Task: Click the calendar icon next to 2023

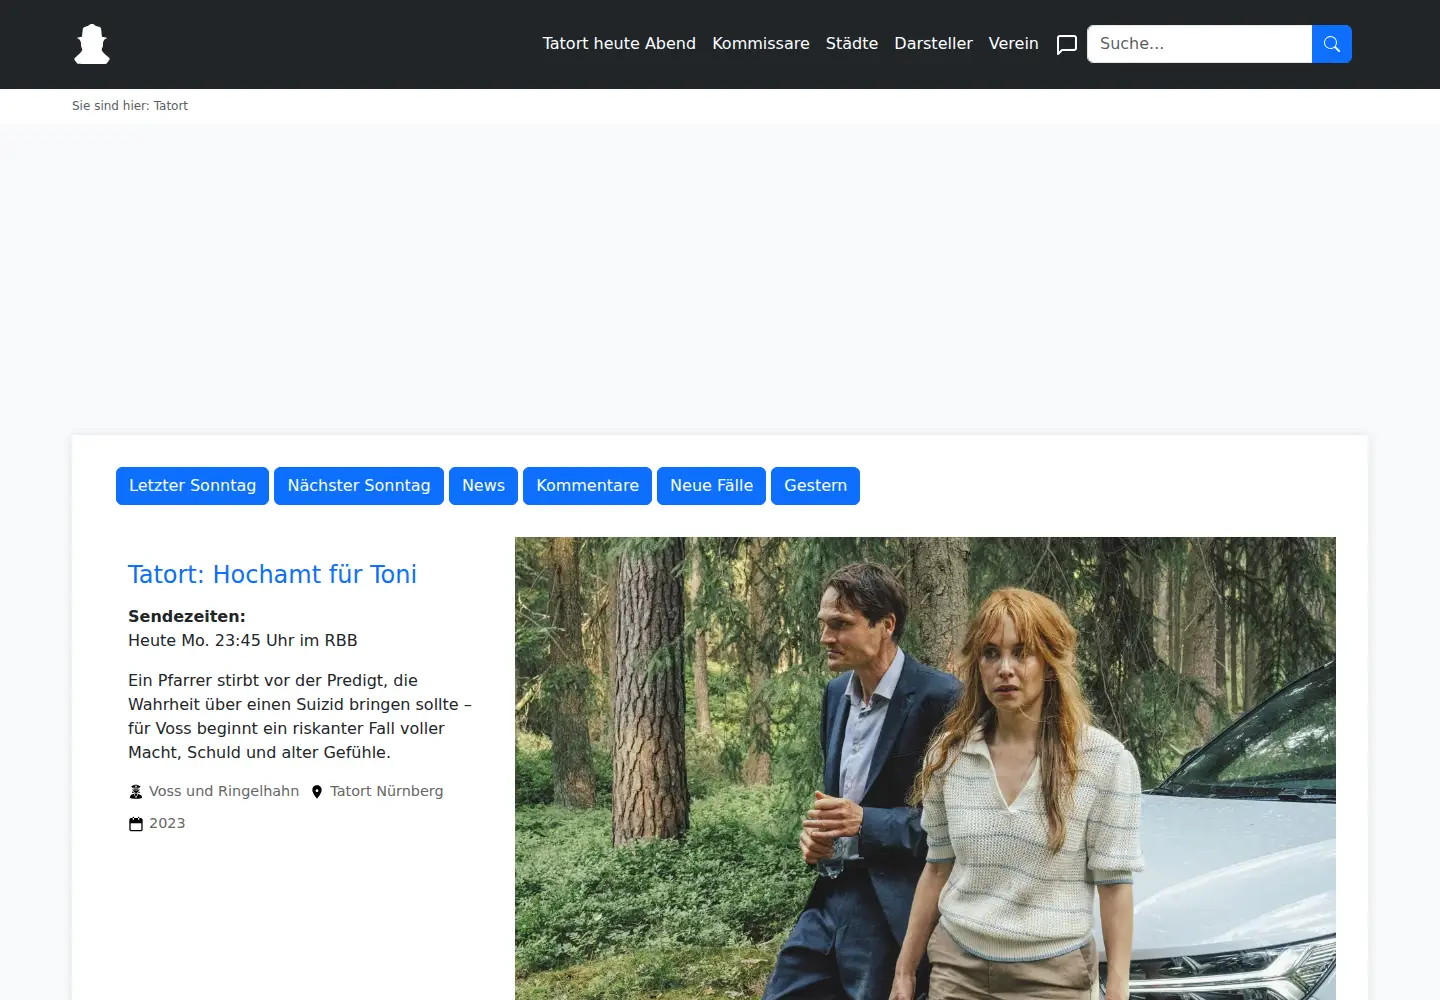Action: click(x=136, y=823)
